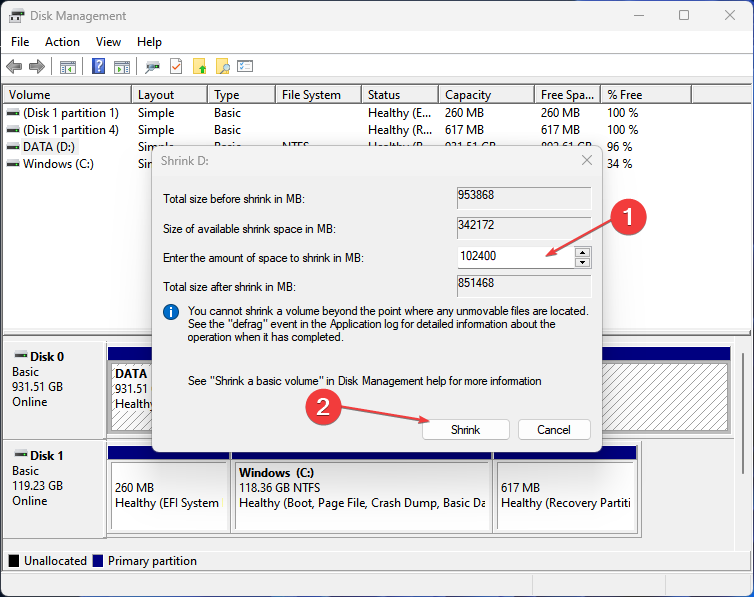This screenshot has height=597, width=754.
Task: Select the Windows (C:) 118.36 GB NTFS block
Action: point(362,495)
